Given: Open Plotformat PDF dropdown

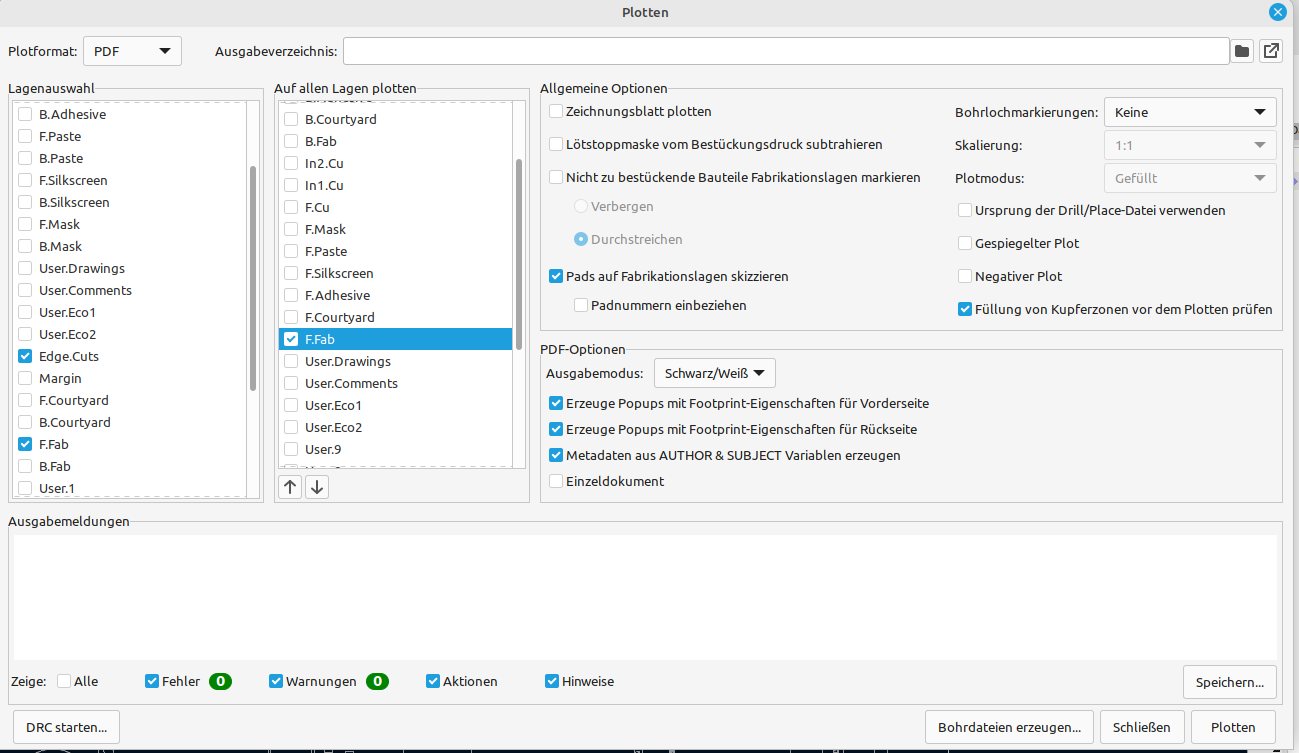Looking at the screenshot, I should 132,51.
